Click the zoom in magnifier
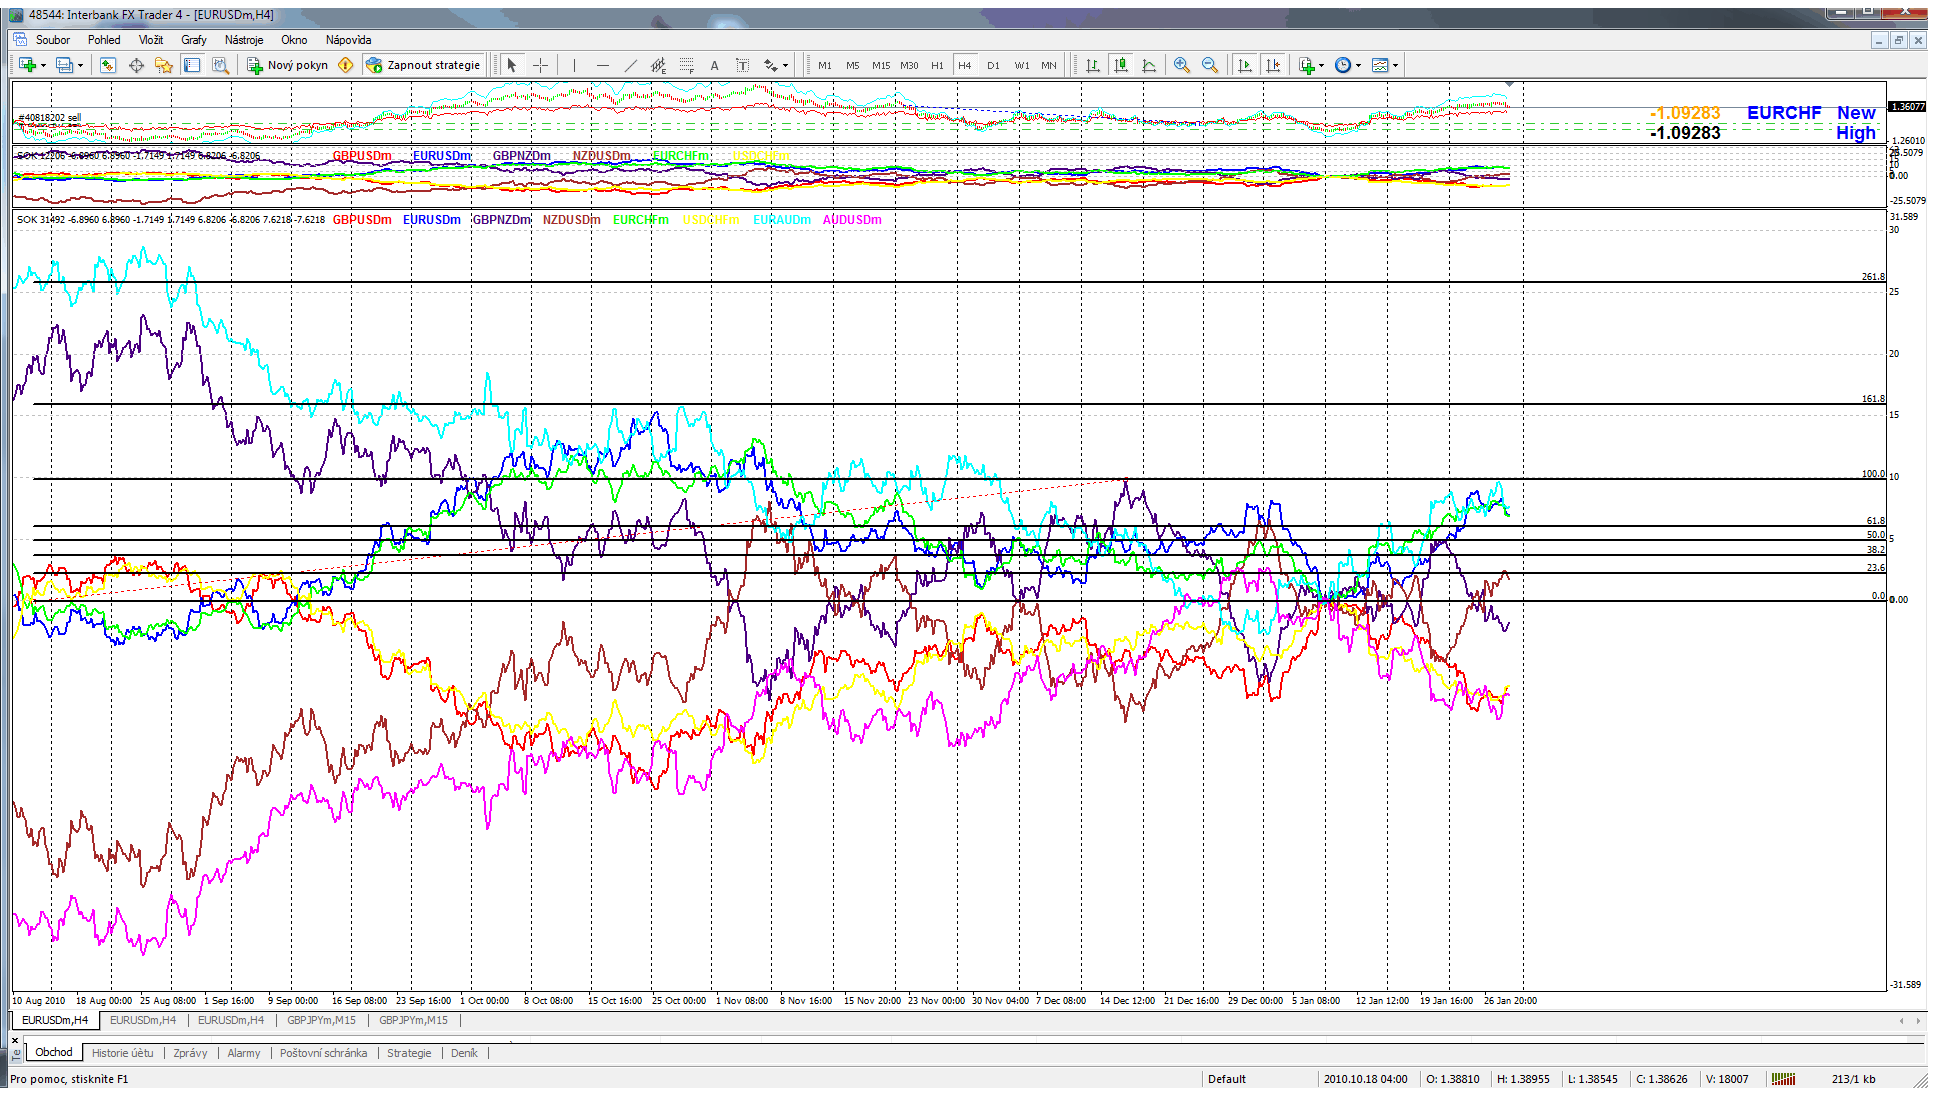 [1182, 65]
